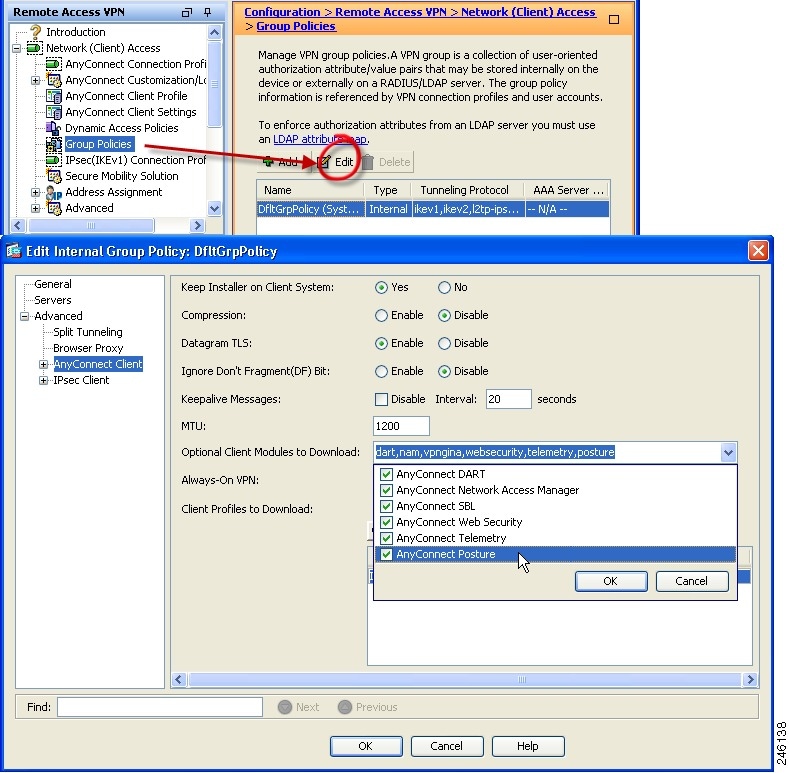This screenshot has width=789, height=773.
Task: Set Keep Installer on Client System to Yes
Action: point(381,287)
